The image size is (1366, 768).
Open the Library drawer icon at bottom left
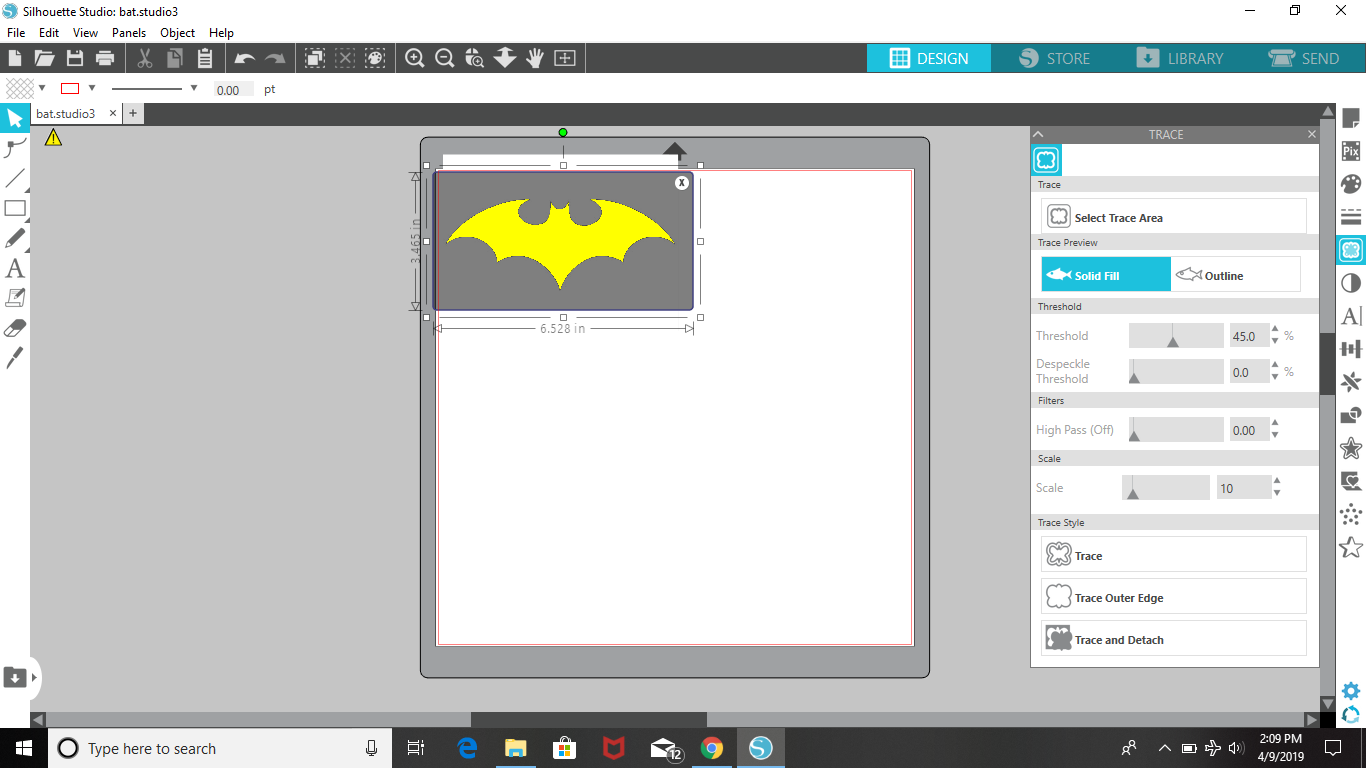point(15,677)
